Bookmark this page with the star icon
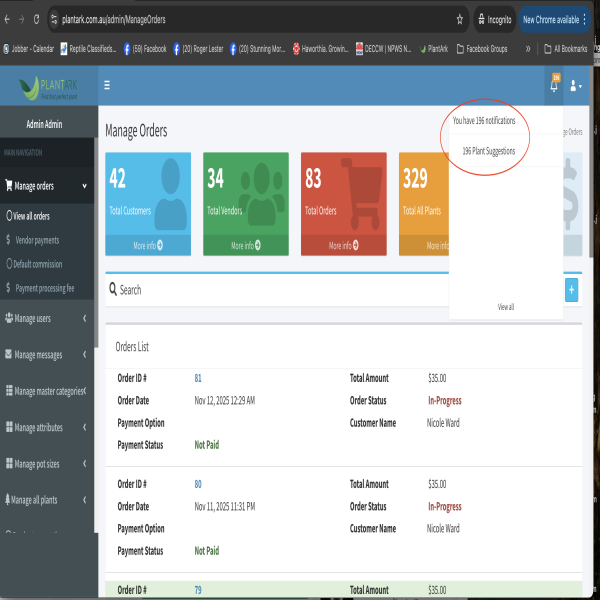The width and height of the screenshot is (600, 600). [459, 19]
